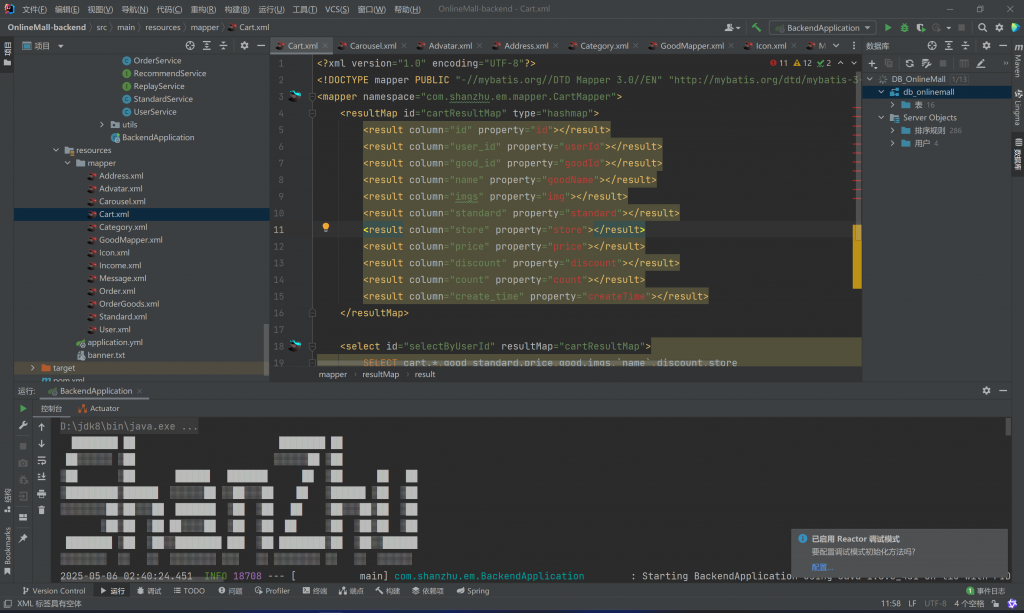Open the BackendApplication run configuration dropdown
Screen dimensions: 1024x613
click(x=821, y=28)
